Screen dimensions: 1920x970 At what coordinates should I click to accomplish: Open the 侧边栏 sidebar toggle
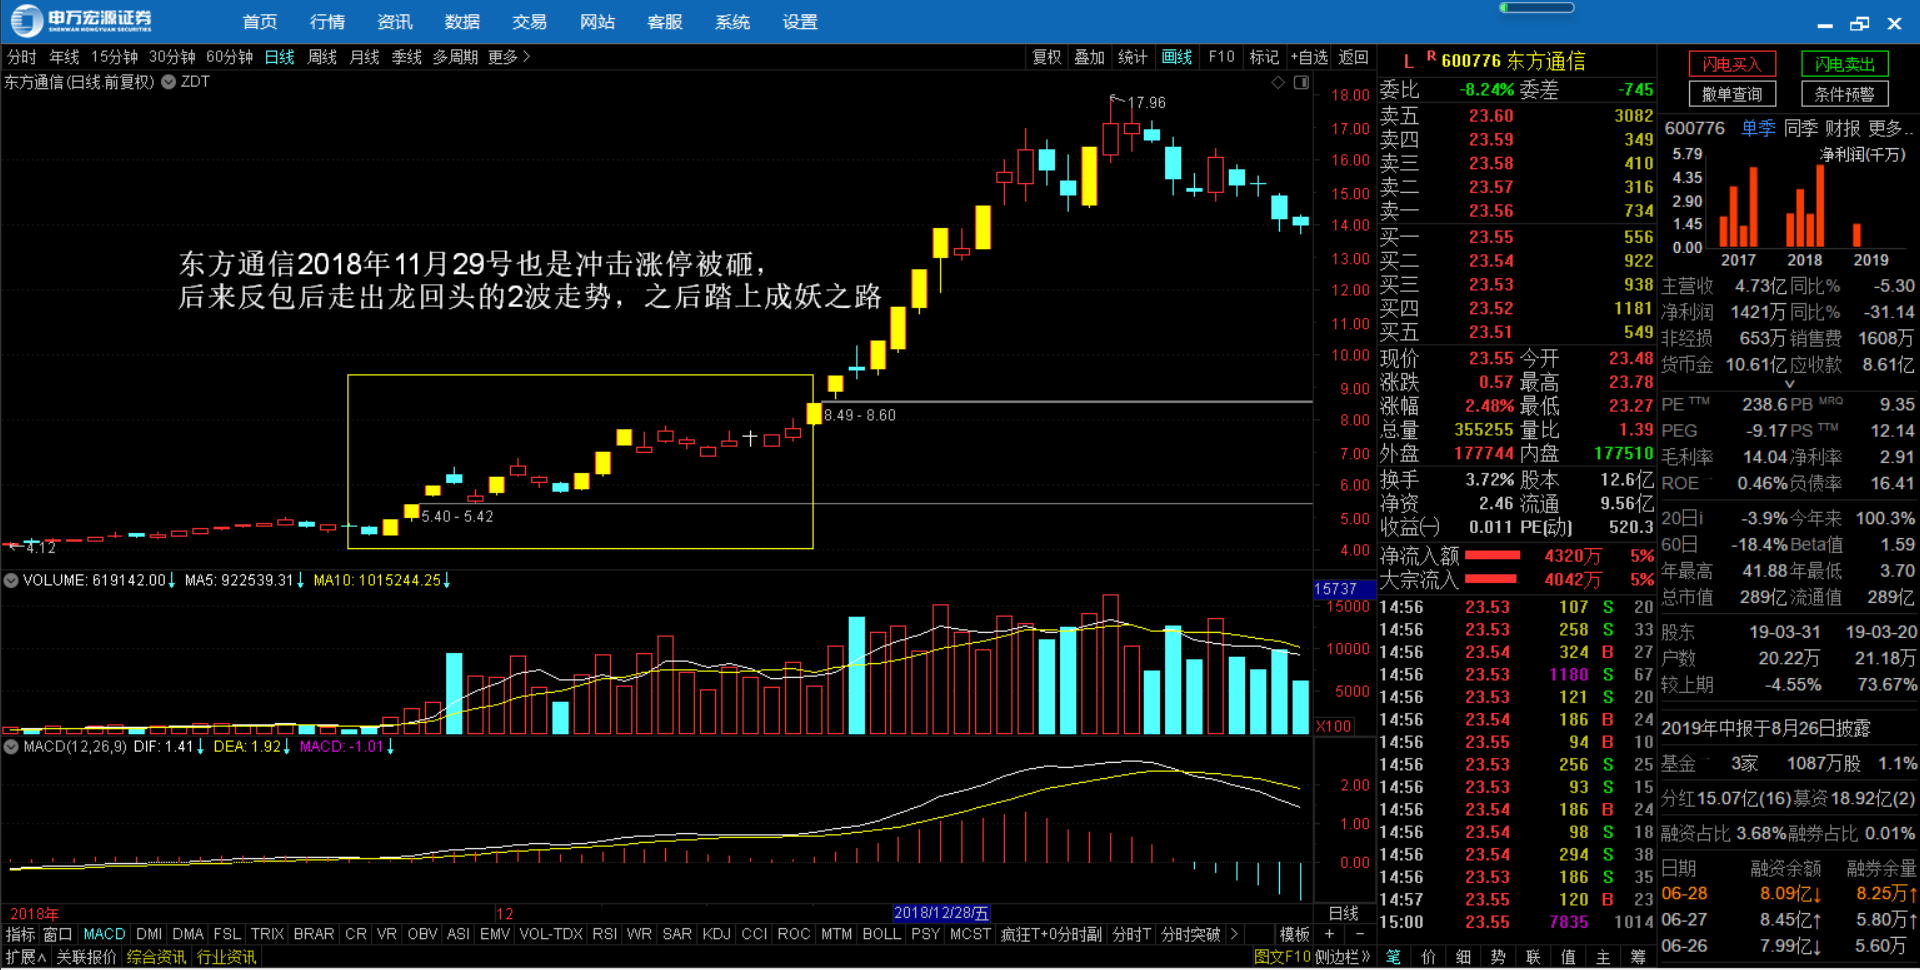(x=1342, y=957)
